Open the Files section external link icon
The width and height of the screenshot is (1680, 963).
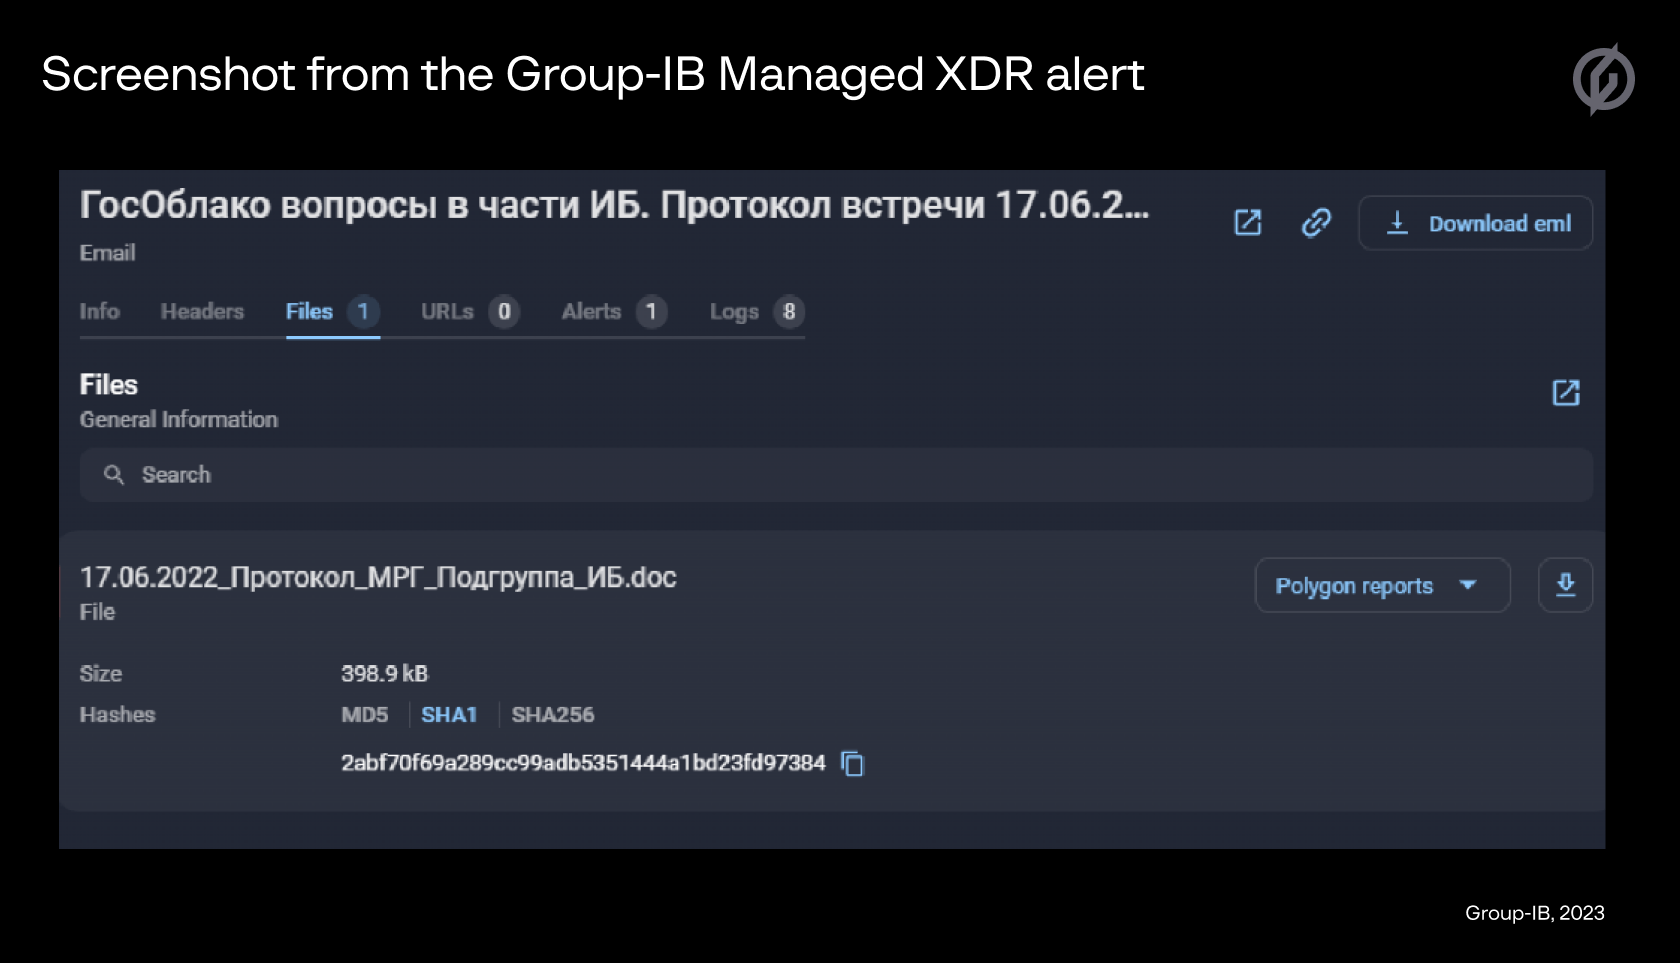coord(1566,392)
